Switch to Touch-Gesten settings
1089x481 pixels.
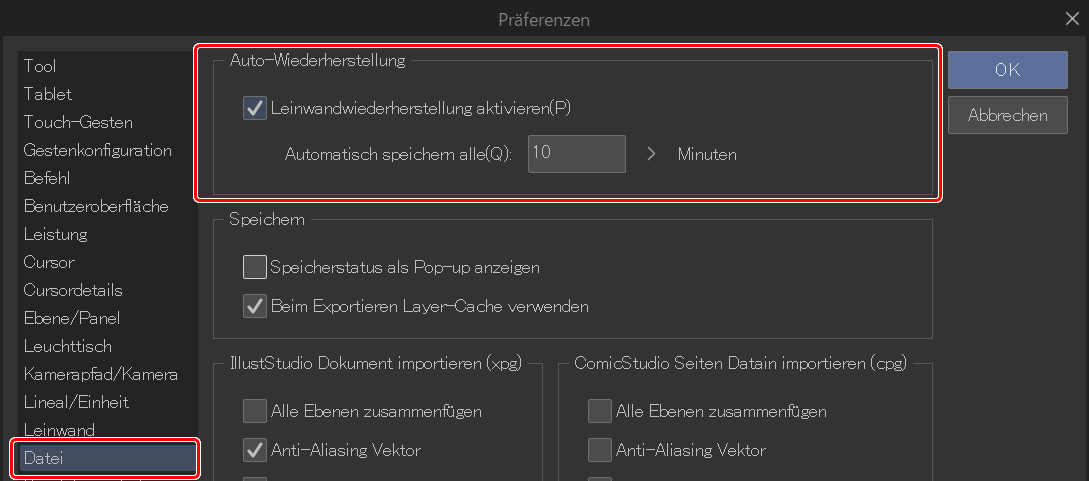coord(78,122)
